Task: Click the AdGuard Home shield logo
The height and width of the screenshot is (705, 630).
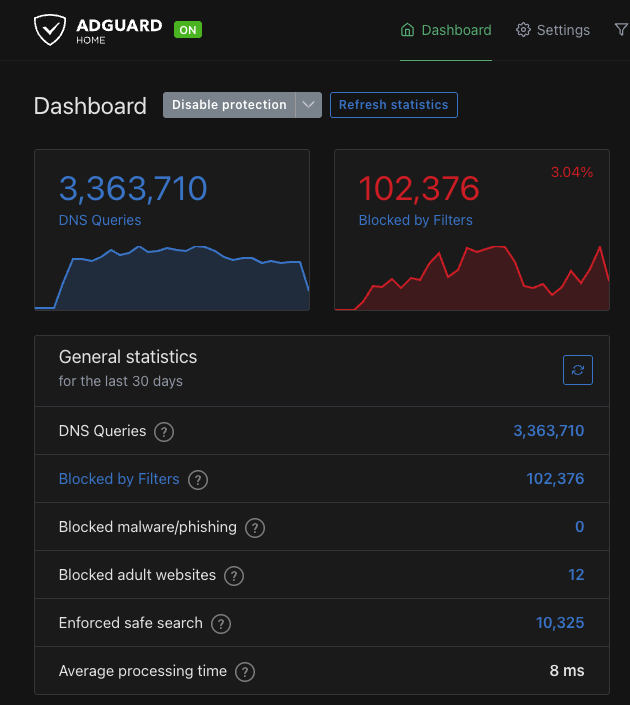Action: pyautogui.click(x=49, y=30)
